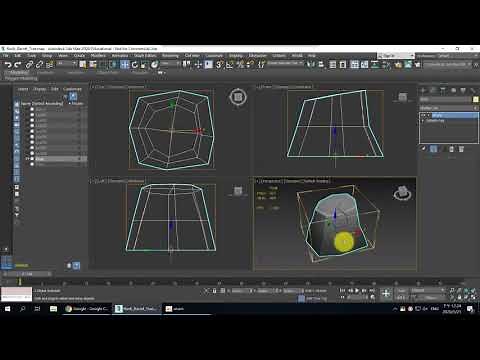Viewport: 480px width, 360px height.
Task: Click the Pin Stack icon
Action: pyautogui.click(x=423, y=149)
